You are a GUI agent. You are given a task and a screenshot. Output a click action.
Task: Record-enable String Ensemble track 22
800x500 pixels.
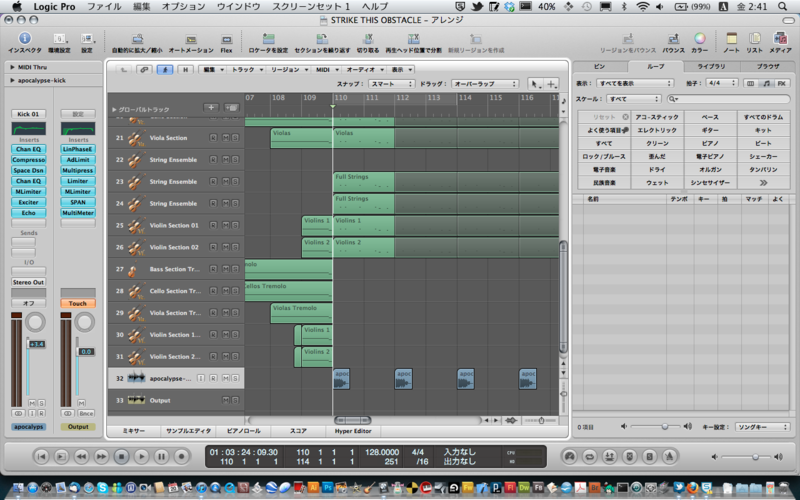pyautogui.click(x=213, y=160)
